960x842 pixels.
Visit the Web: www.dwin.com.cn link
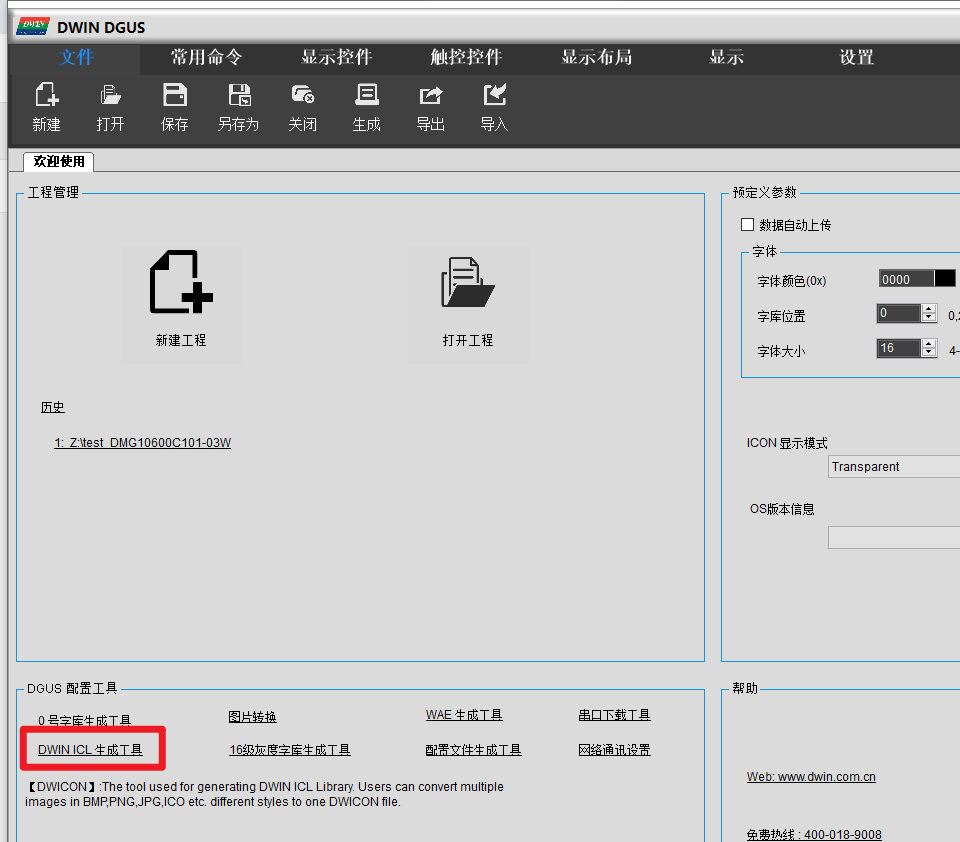tap(811, 776)
